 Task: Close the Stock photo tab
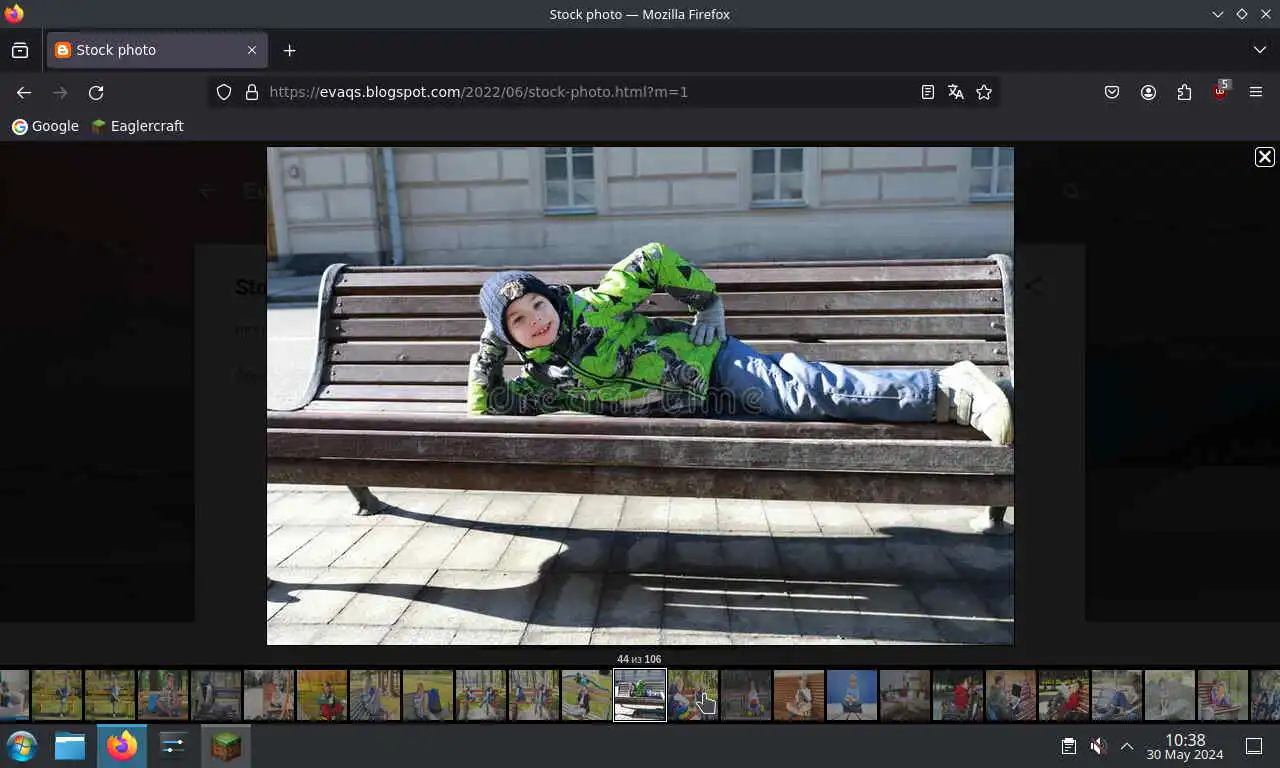click(x=252, y=50)
